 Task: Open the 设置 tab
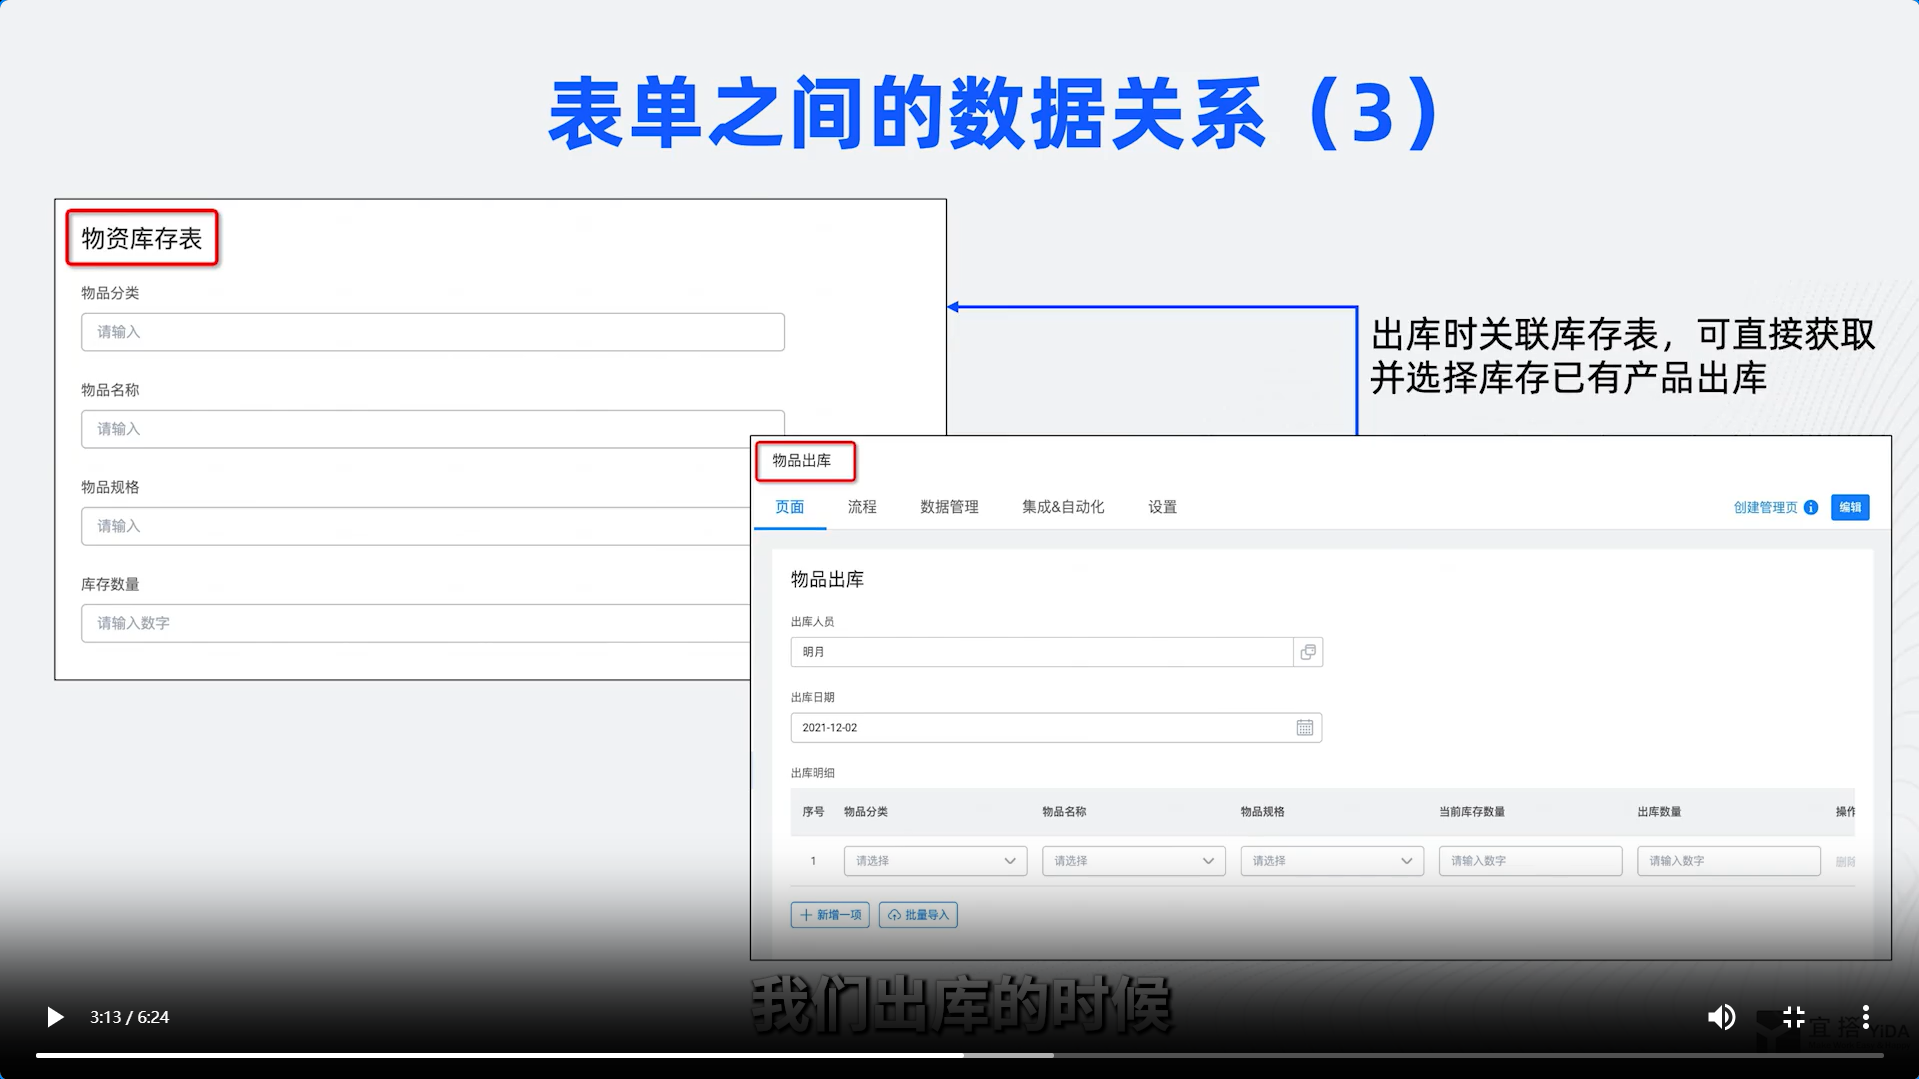[x=1162, y=507]
